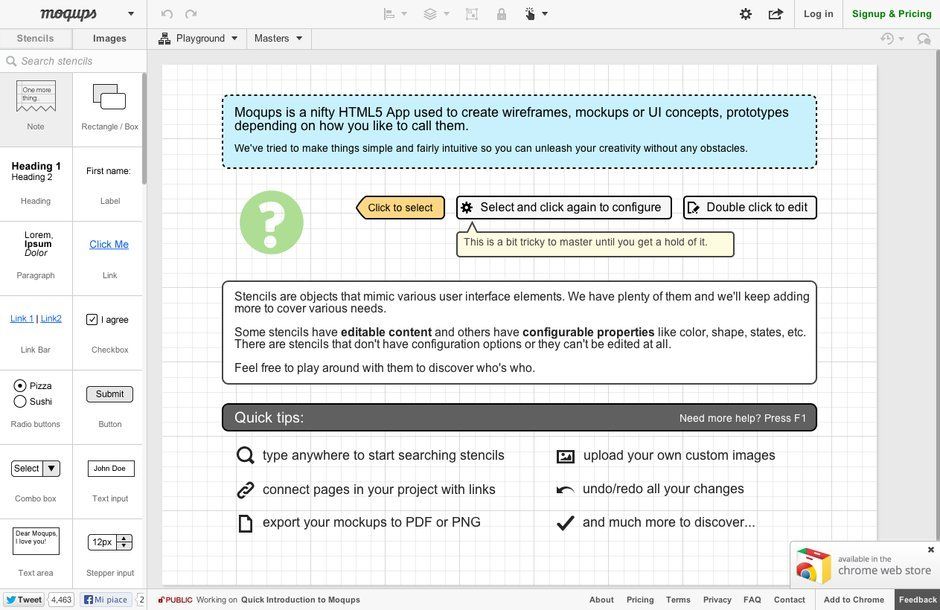Select the Heading stencil
This screenshot has height=610, width=940.
pyautogui.click(x=36, y=182)
